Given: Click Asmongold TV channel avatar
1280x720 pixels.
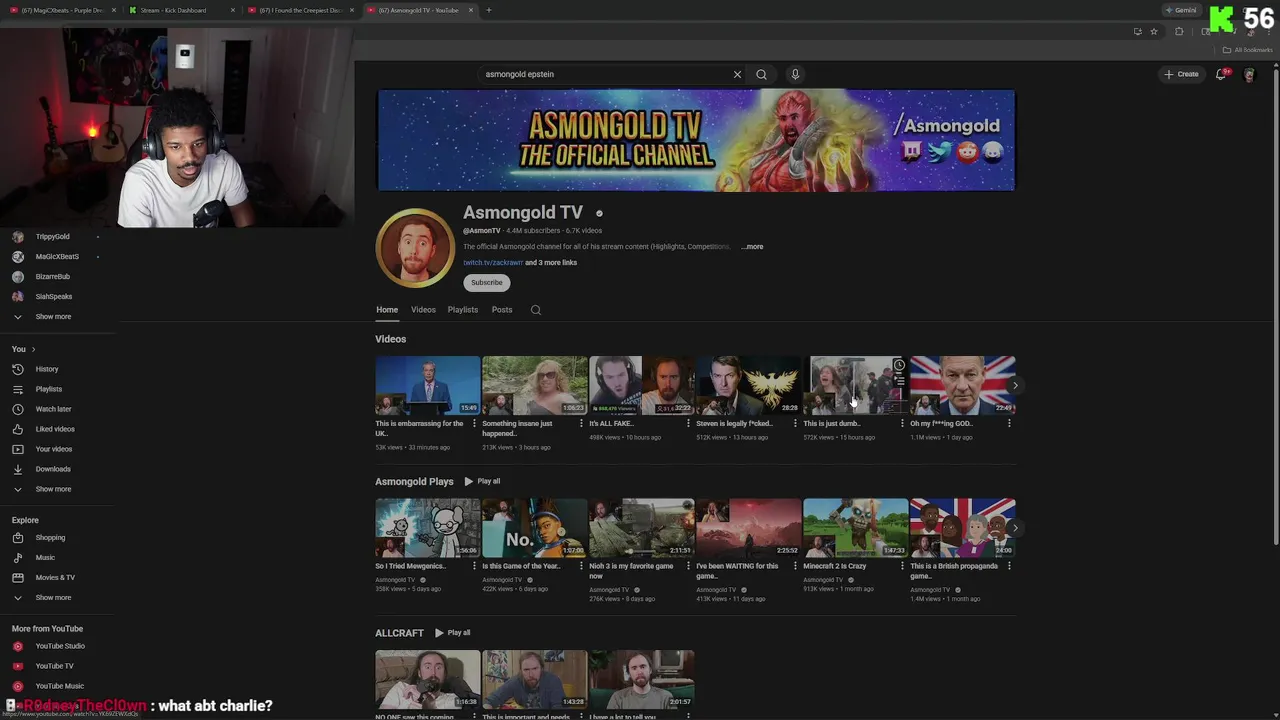Looking at the screenshot, I should tap(414, 248).
